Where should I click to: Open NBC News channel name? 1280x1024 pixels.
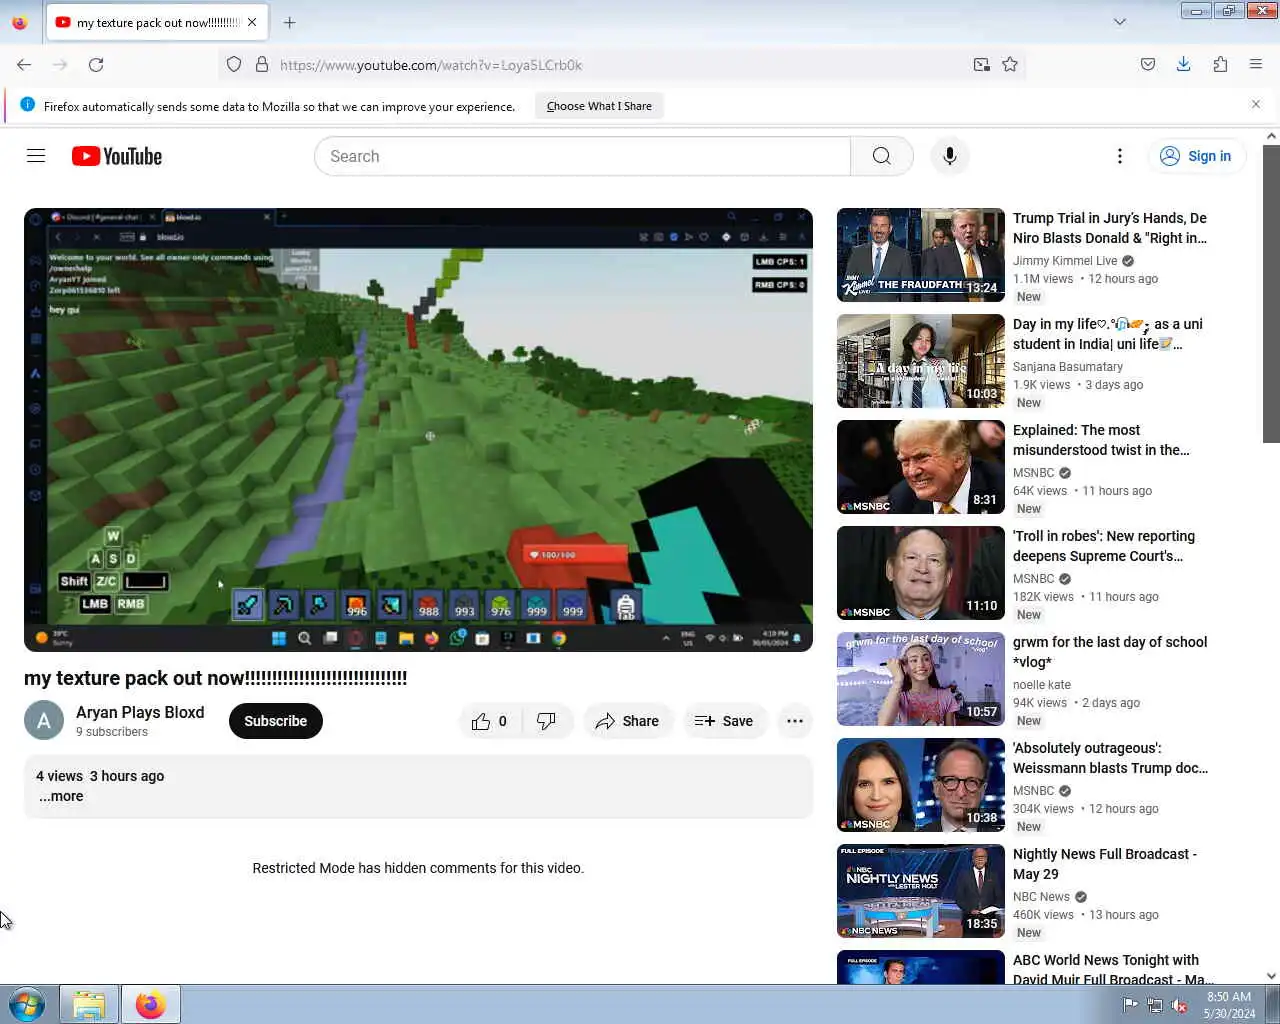tap(1041, 897)
